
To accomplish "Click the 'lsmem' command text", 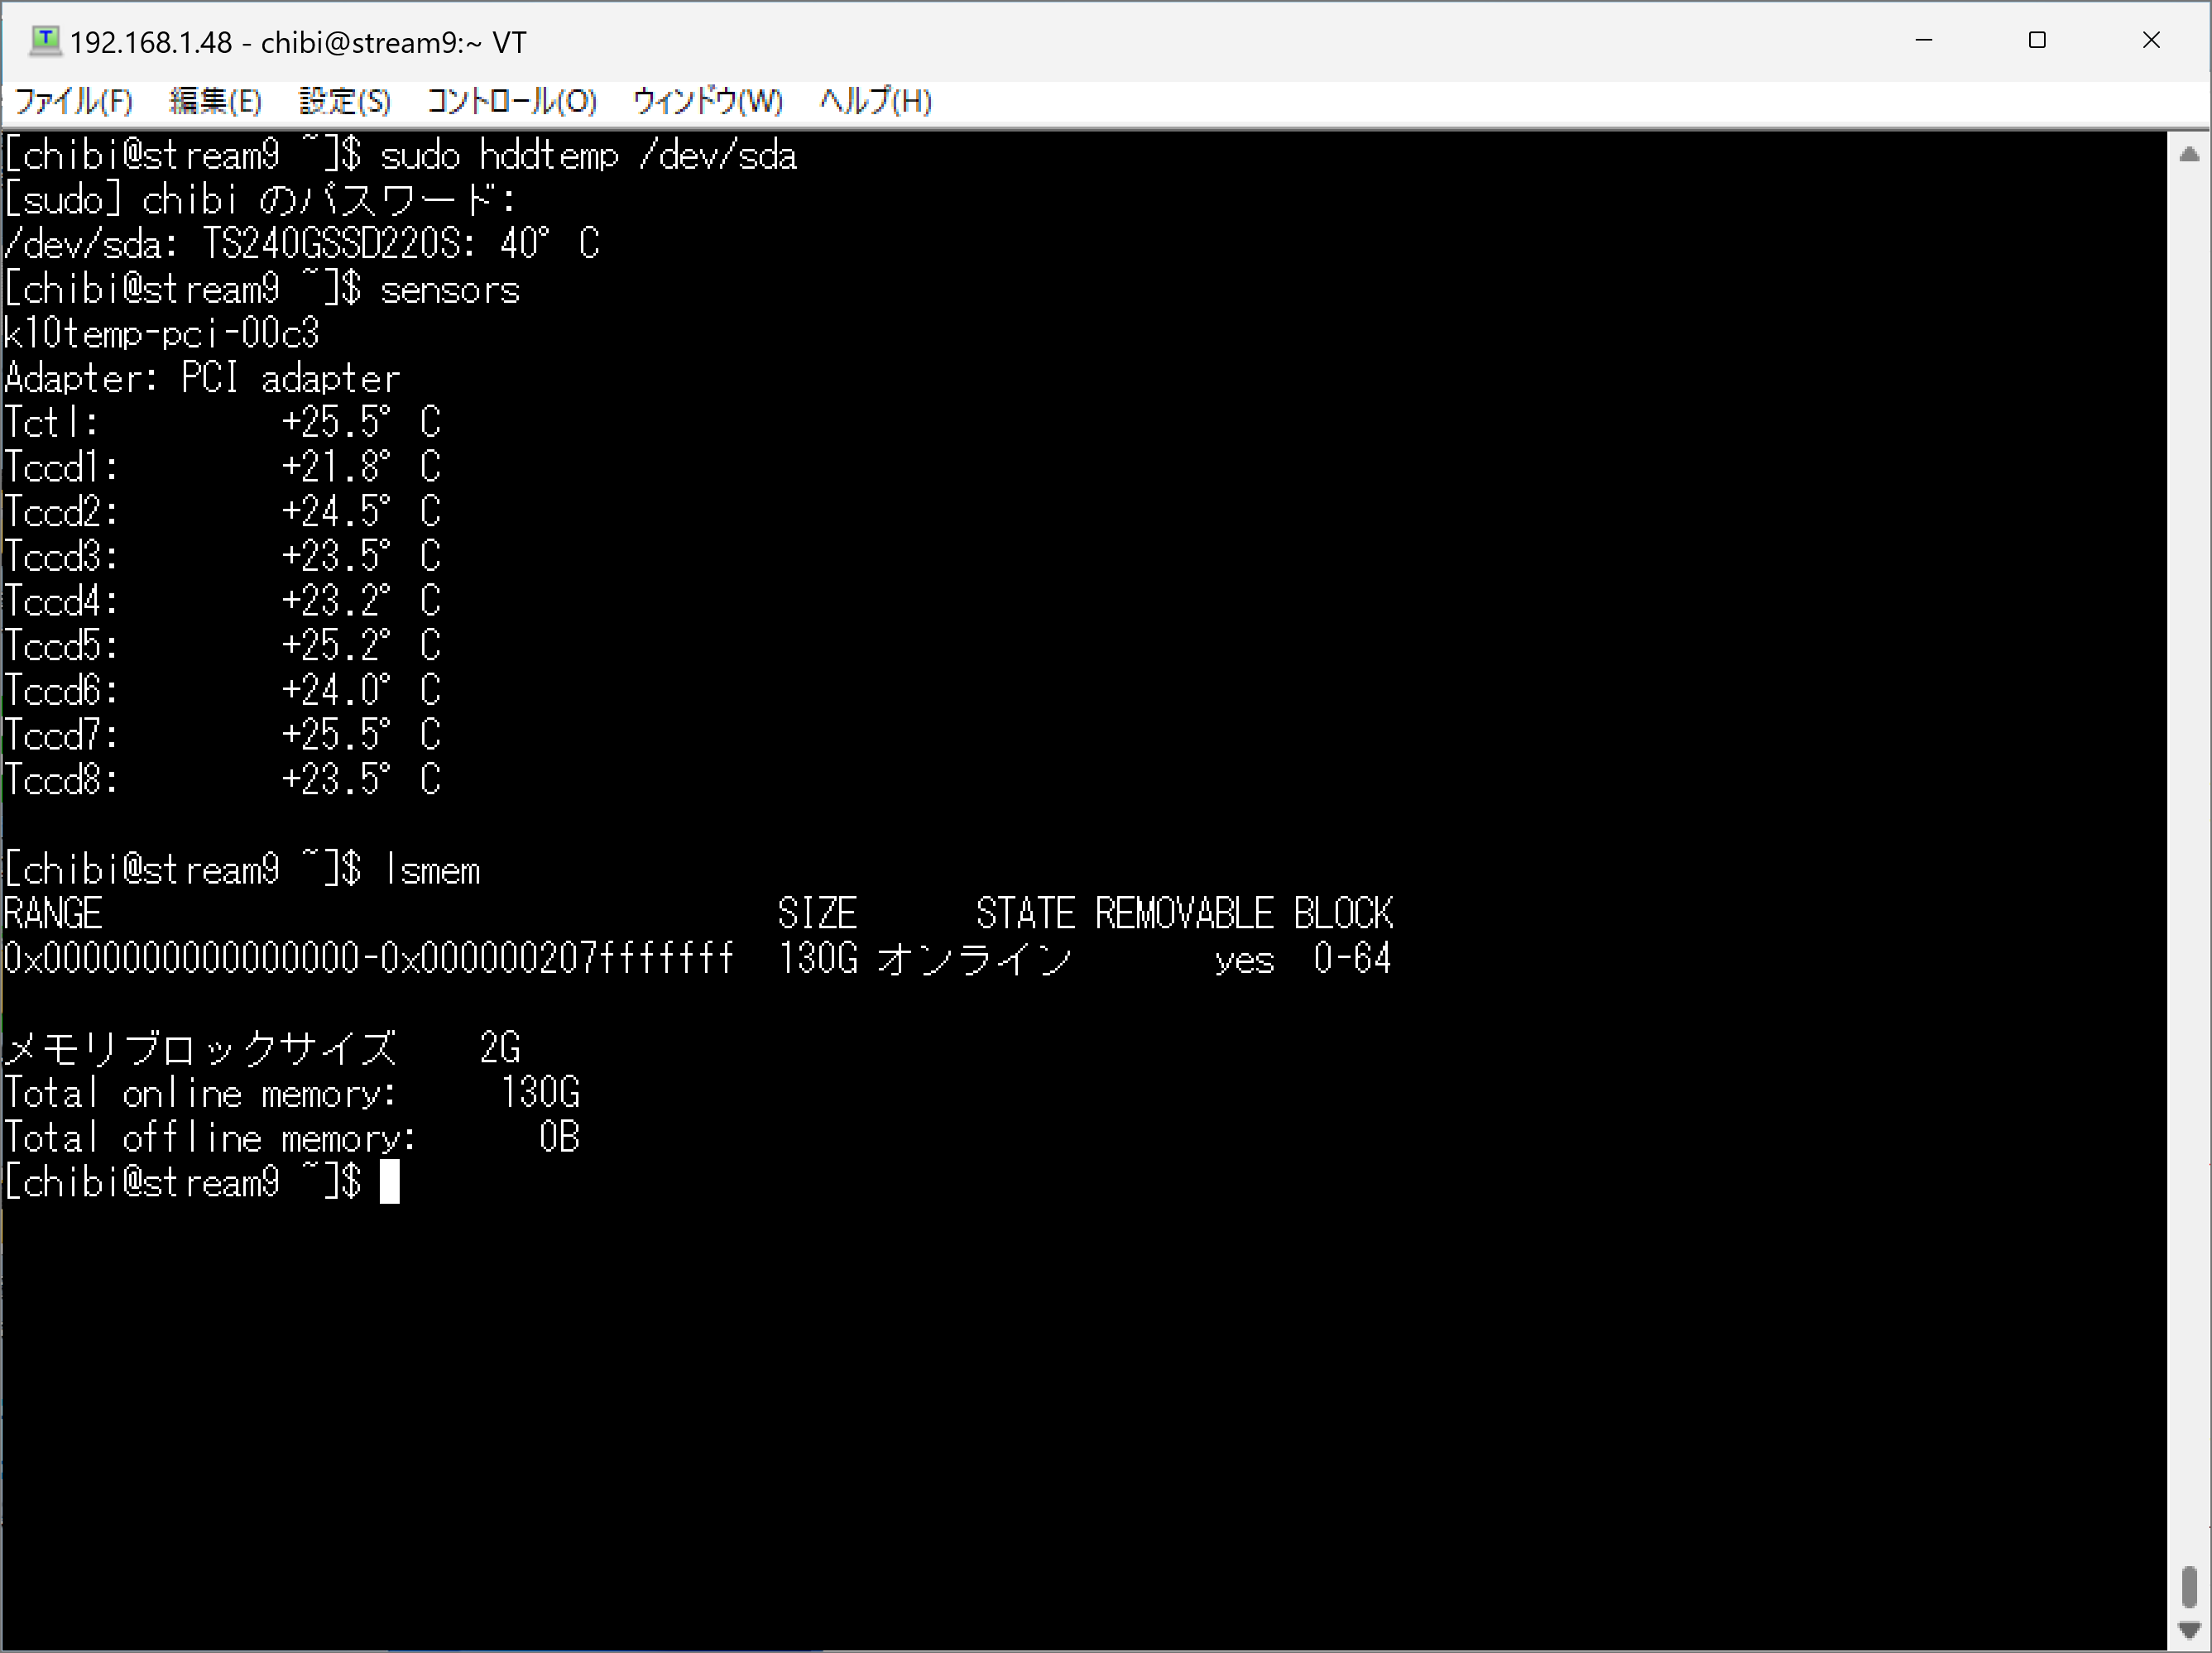I will pos(432,870).
